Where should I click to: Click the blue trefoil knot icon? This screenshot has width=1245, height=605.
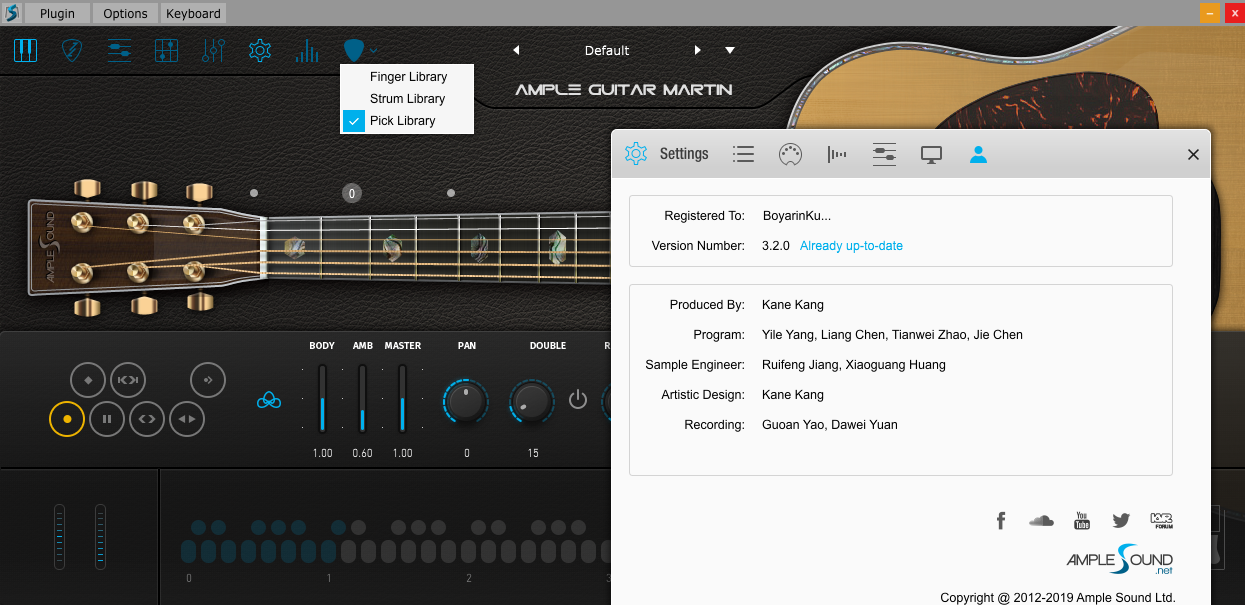pos(269,400)
